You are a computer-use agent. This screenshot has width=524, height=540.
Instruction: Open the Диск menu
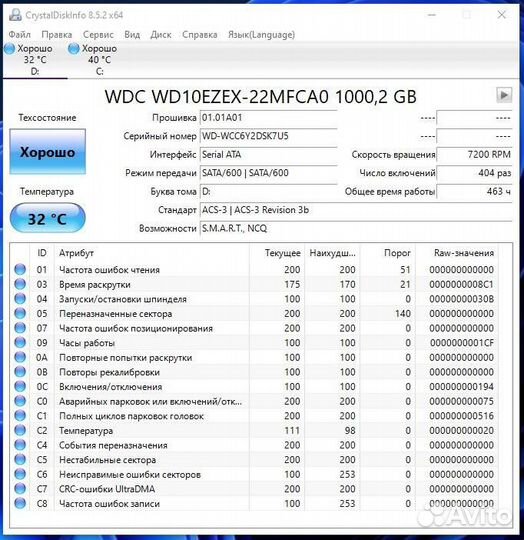161,34
